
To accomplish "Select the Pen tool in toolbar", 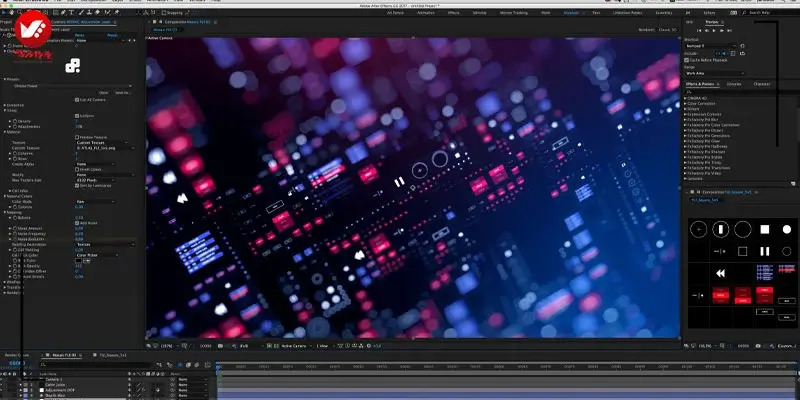I will [63, 12].
